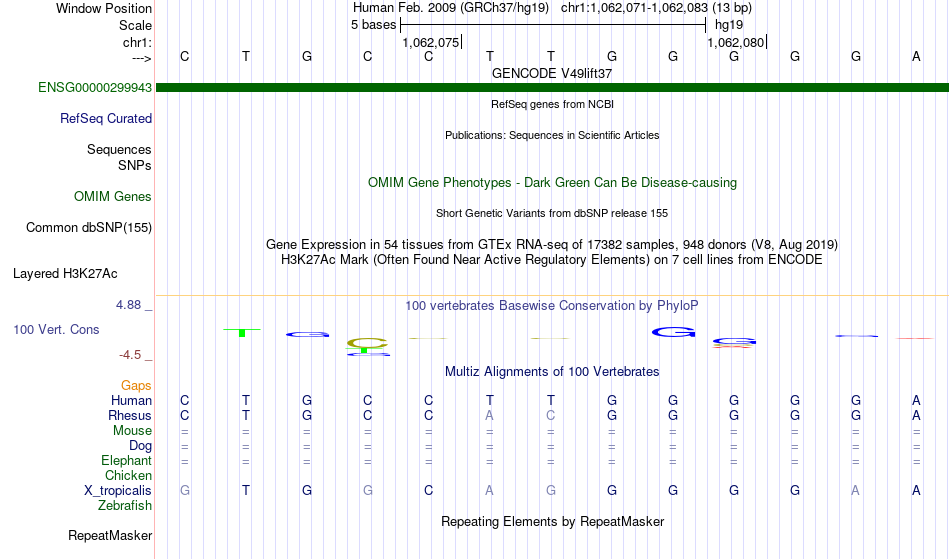
Task: Click the large blue G conservation logo
Action: [x=673, y=332]
